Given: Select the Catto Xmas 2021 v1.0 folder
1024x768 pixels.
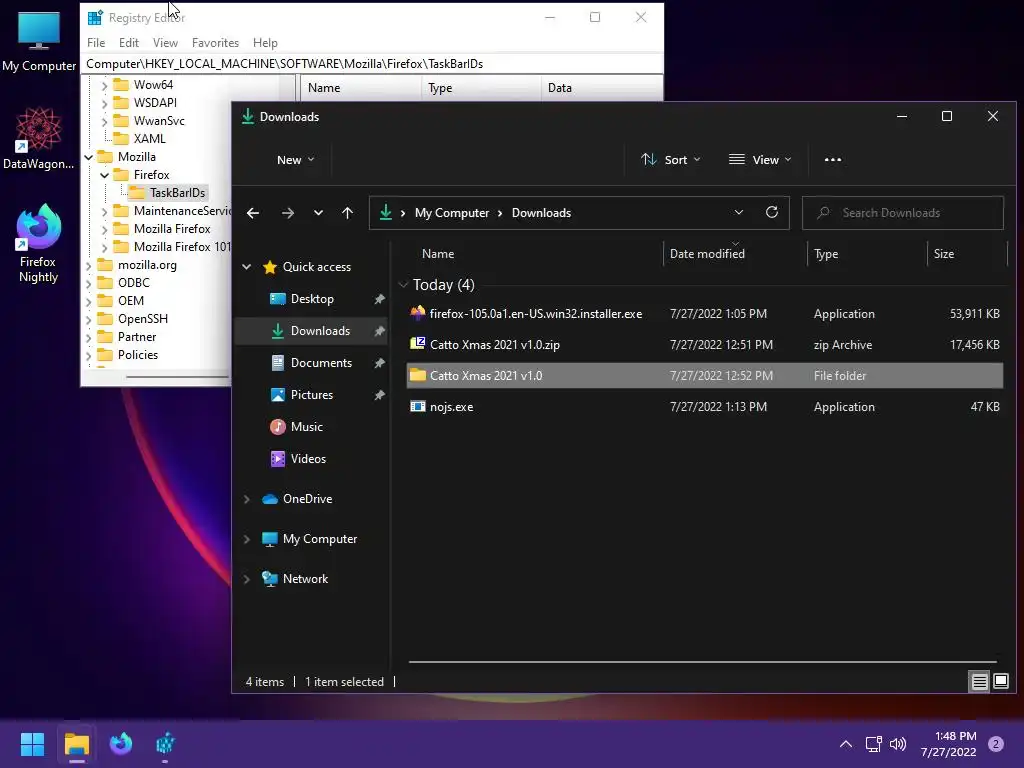Looking at the screenshot, I should (704, 376).
